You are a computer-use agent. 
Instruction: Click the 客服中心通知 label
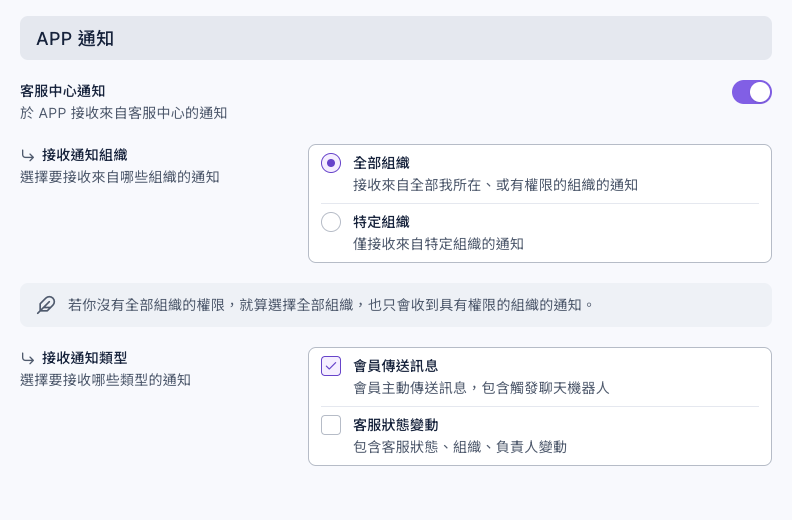click(x=63, y=91)
